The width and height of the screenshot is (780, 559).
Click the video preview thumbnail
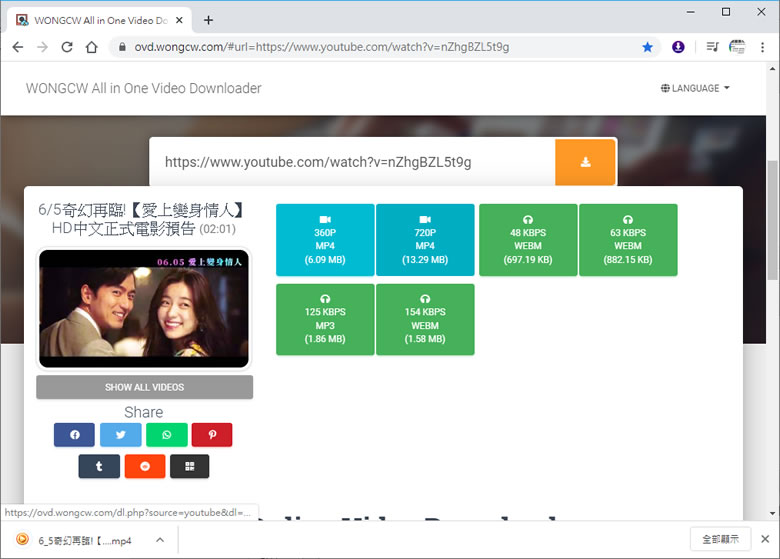point(144,308)
